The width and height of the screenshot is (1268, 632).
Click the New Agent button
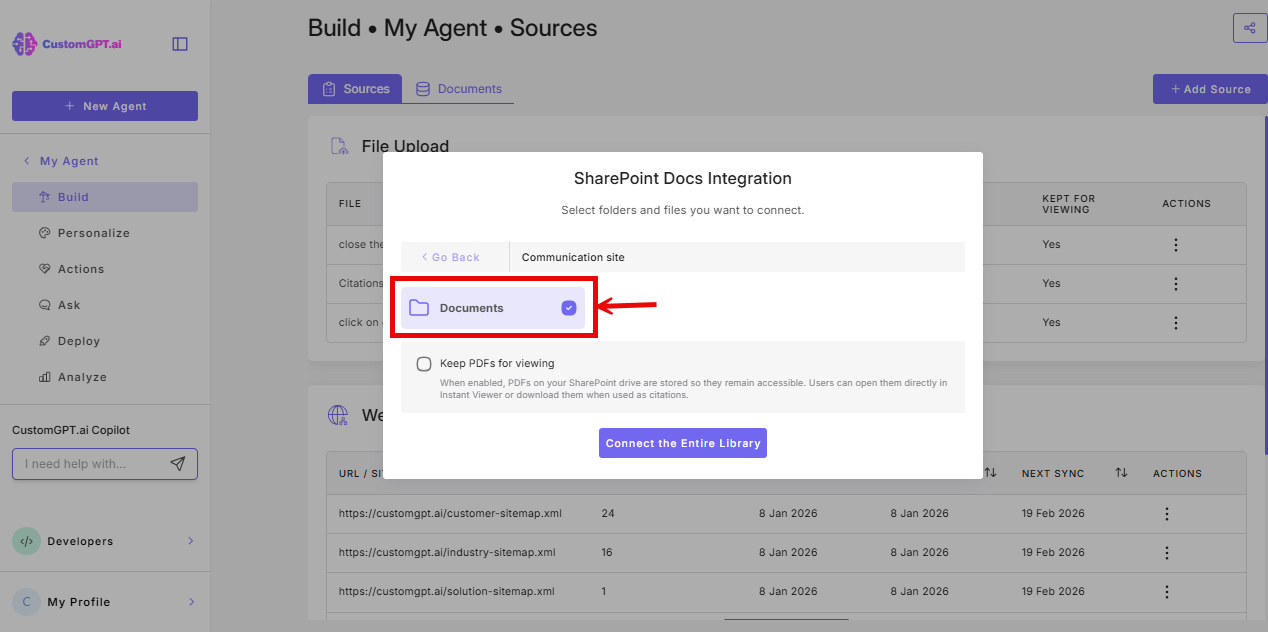coord(105,106)
